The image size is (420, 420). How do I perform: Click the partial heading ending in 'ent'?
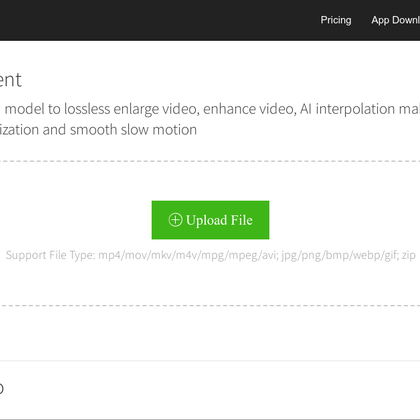[x=11, y=80]
